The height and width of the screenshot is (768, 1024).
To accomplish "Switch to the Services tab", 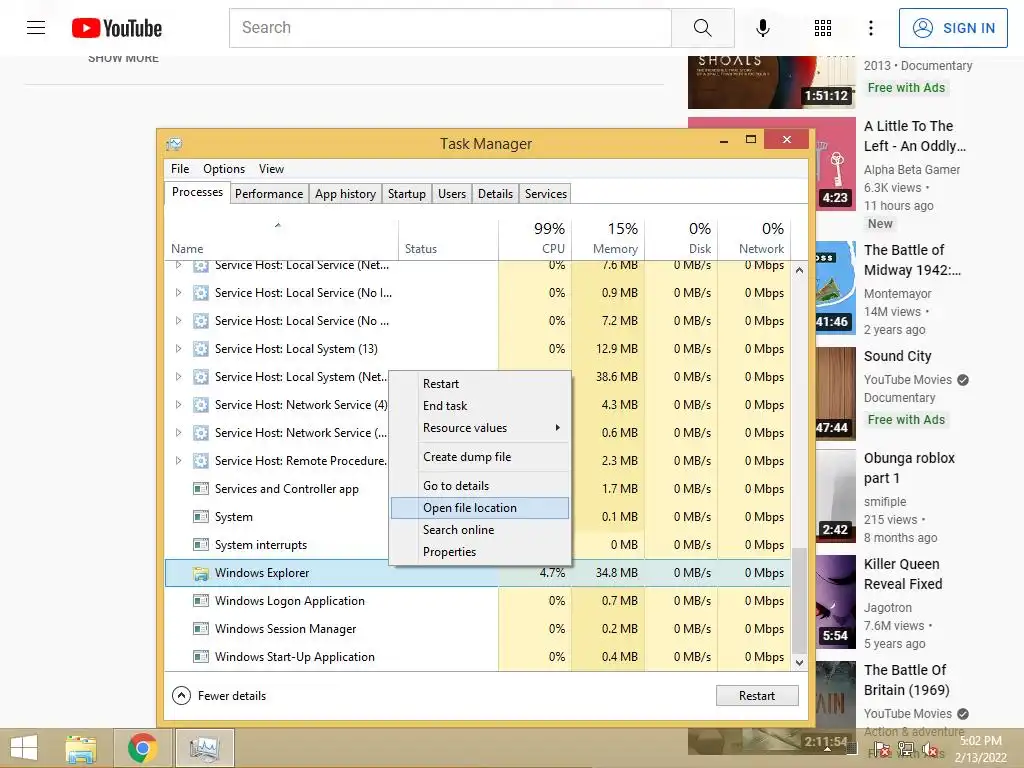I will click(x=546, y=194).
